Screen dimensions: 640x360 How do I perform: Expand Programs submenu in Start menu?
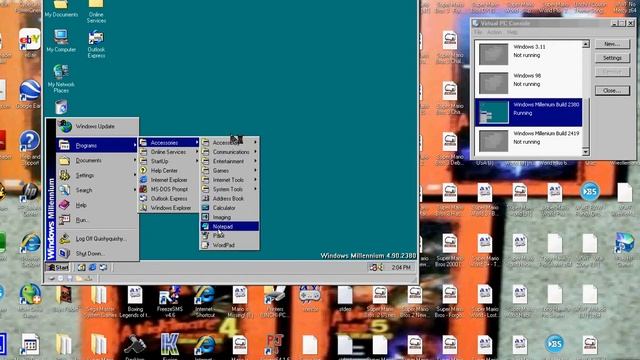click(x=98, y=145)
